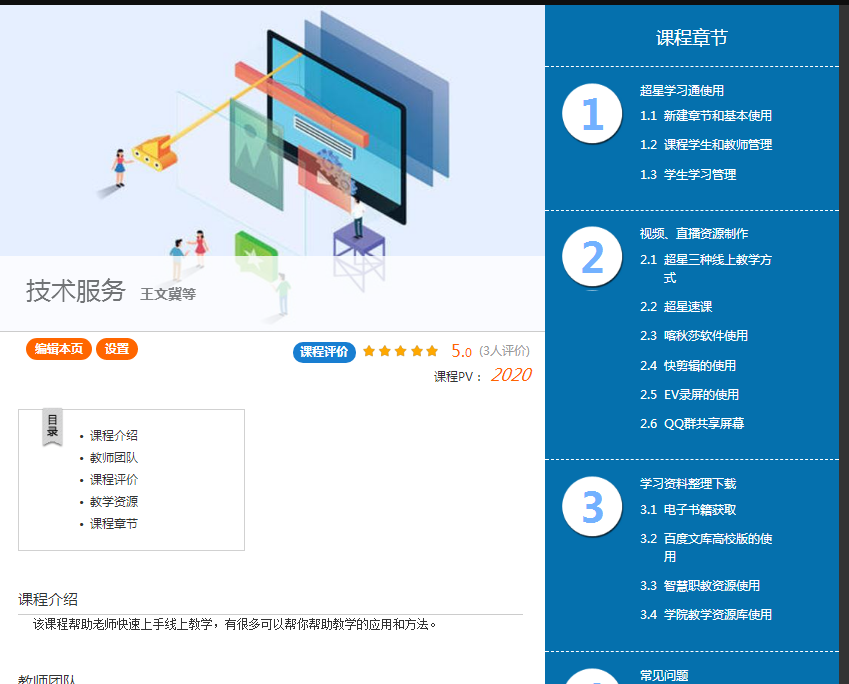Click the author name 王文冀等
Image resolution: width=849 pixels, height=684 pixels.
click(168, 294)
